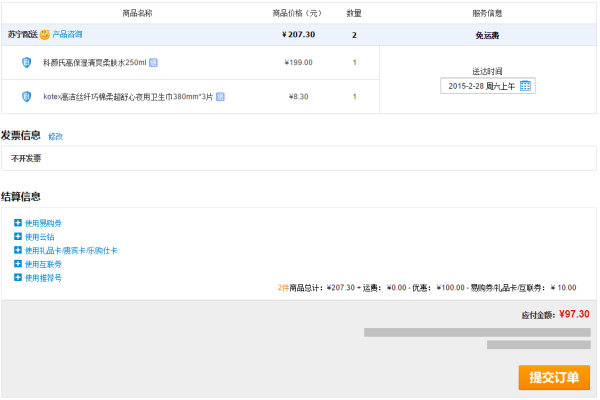Screen dimensions: 600x400
Task: Click the ¥8.30 price cell
Action: (x=298, y=97)
